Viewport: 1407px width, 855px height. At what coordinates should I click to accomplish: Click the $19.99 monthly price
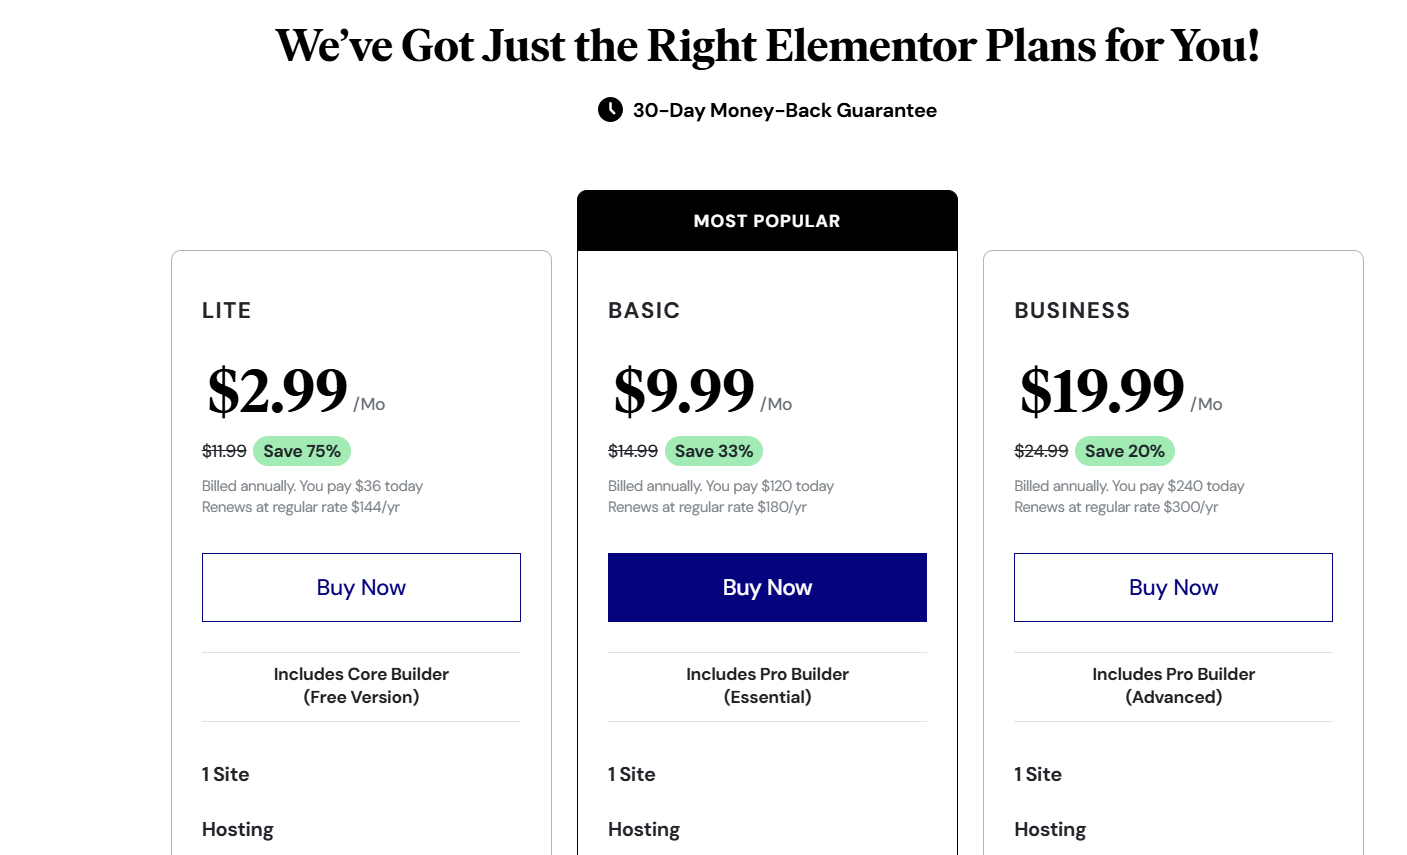[x=1102, y=390]
